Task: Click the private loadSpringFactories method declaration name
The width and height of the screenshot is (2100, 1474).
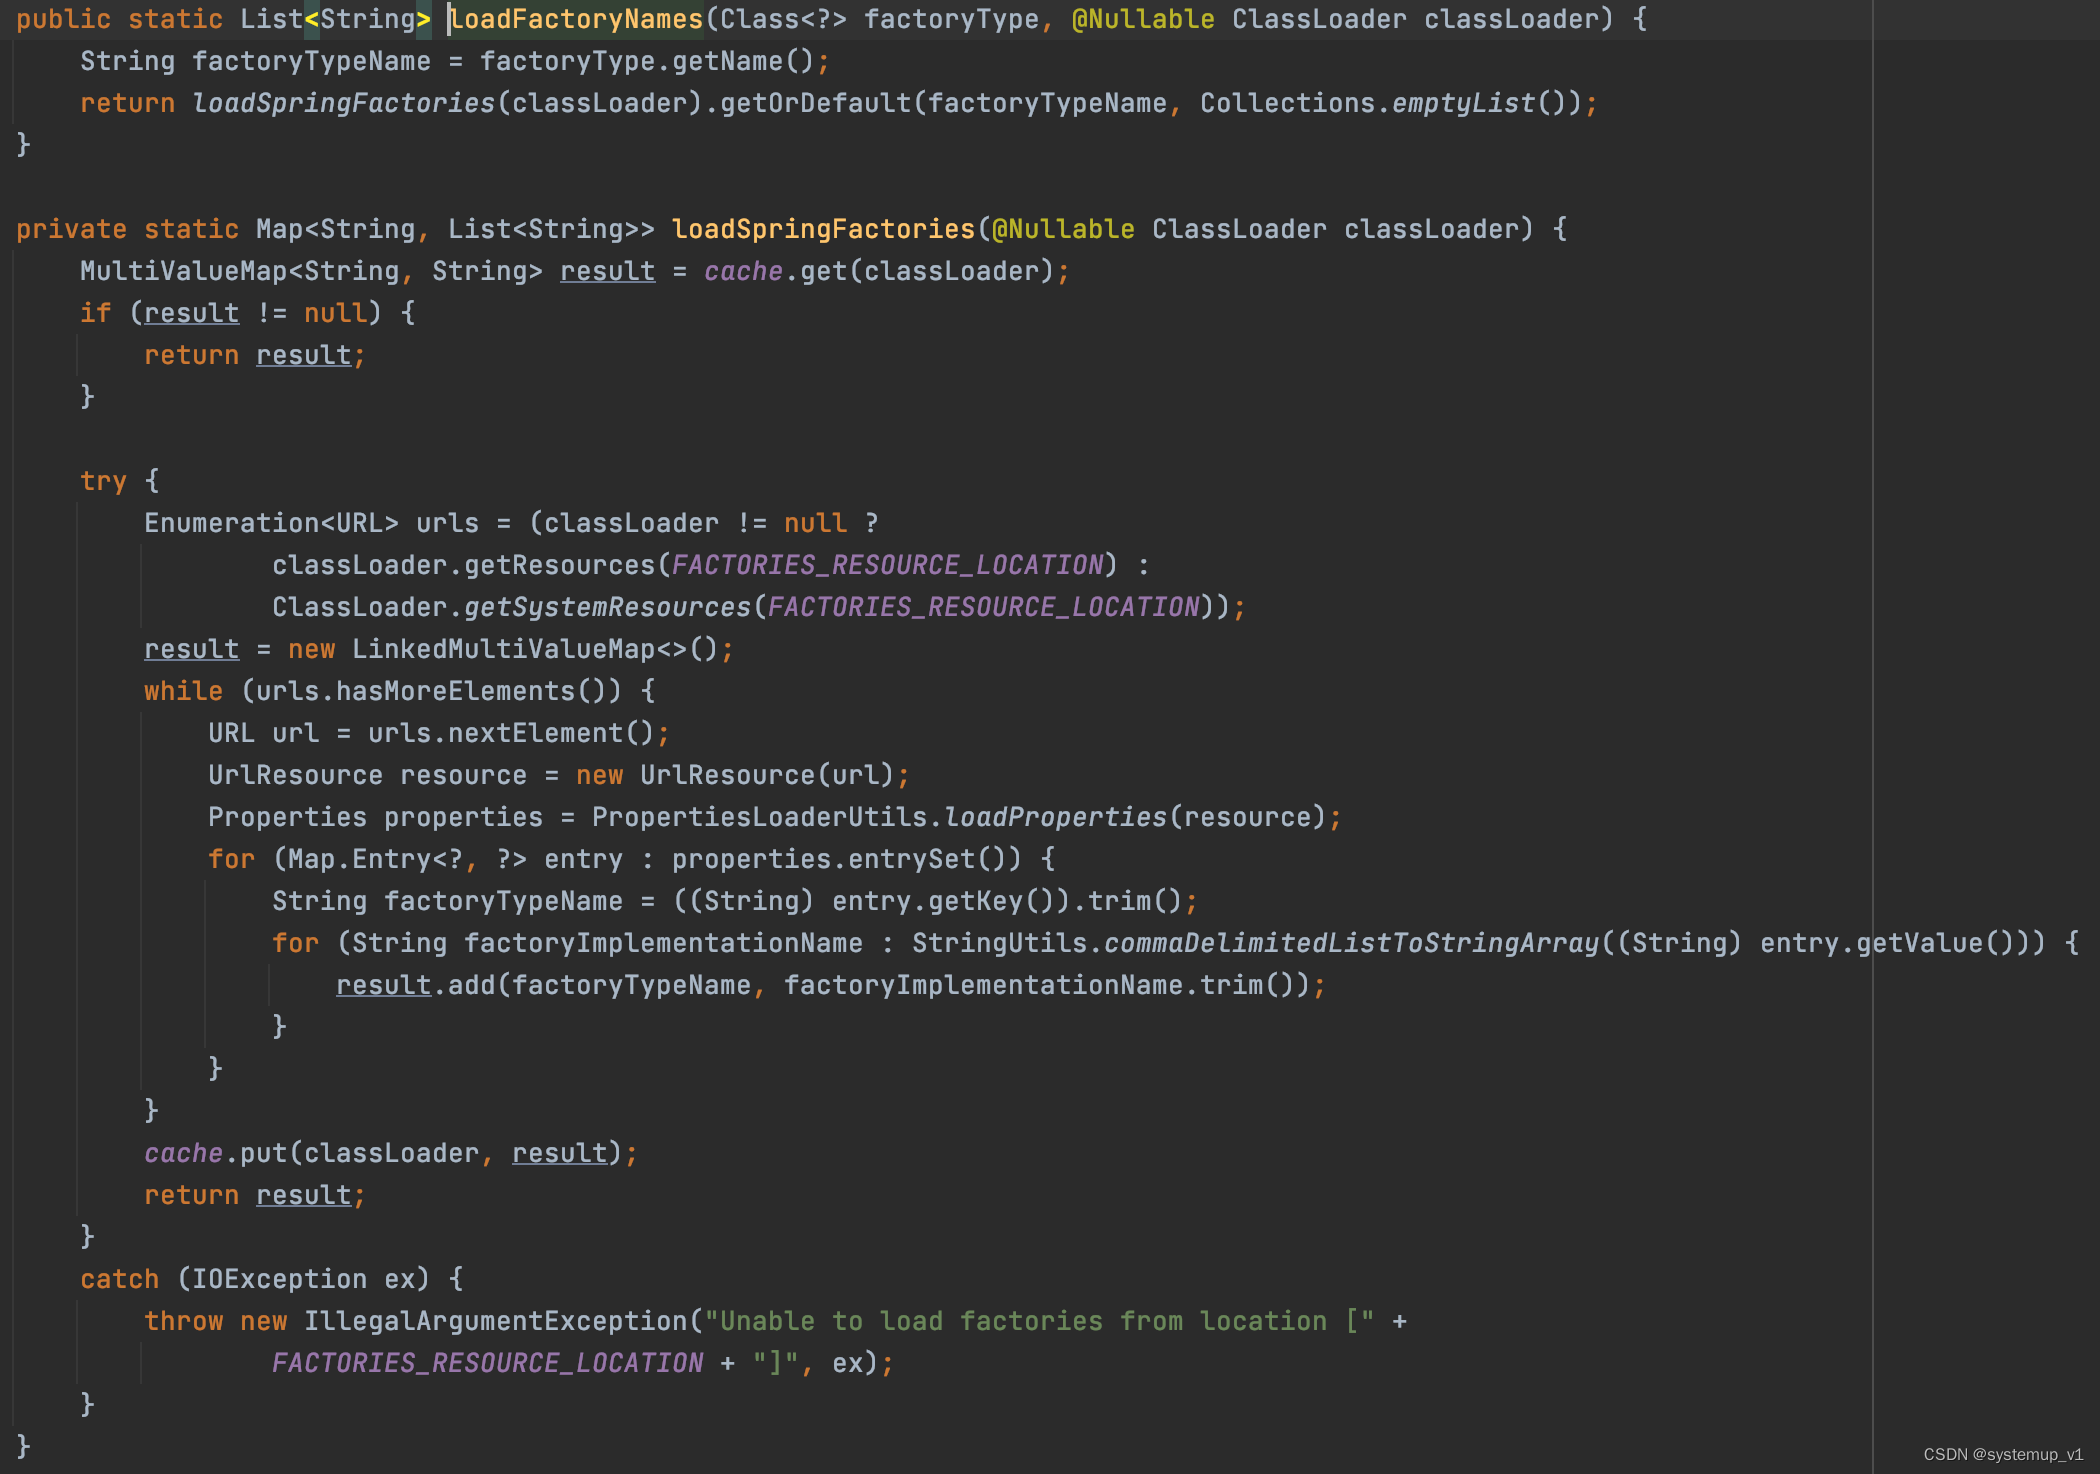Action: tap(823, 229)
